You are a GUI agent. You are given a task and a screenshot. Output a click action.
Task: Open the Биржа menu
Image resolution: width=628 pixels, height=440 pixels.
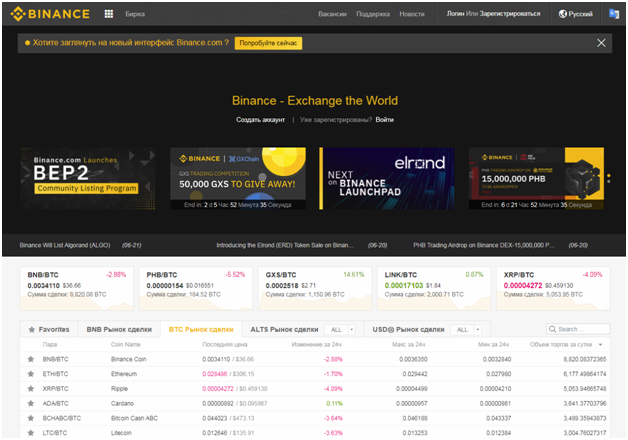(135, 14)
